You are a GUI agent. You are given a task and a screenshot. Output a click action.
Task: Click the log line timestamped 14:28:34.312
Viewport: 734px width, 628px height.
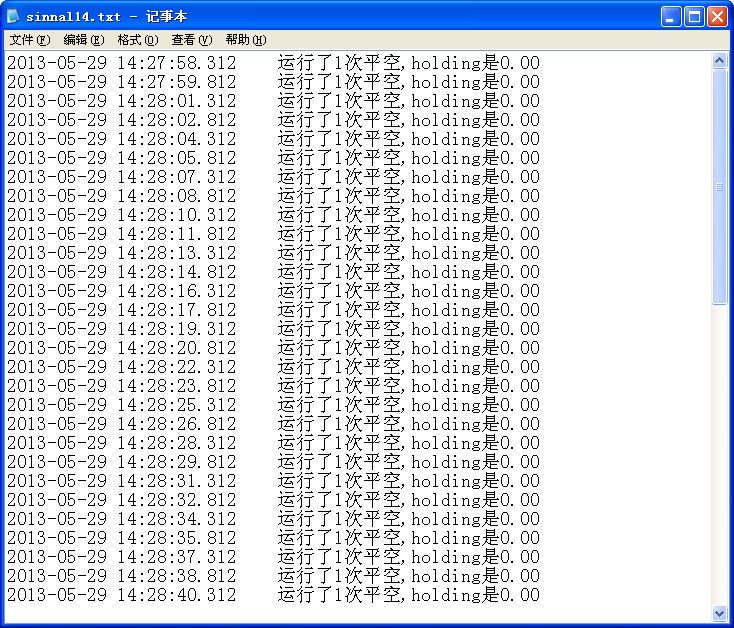tap(273, 519)
